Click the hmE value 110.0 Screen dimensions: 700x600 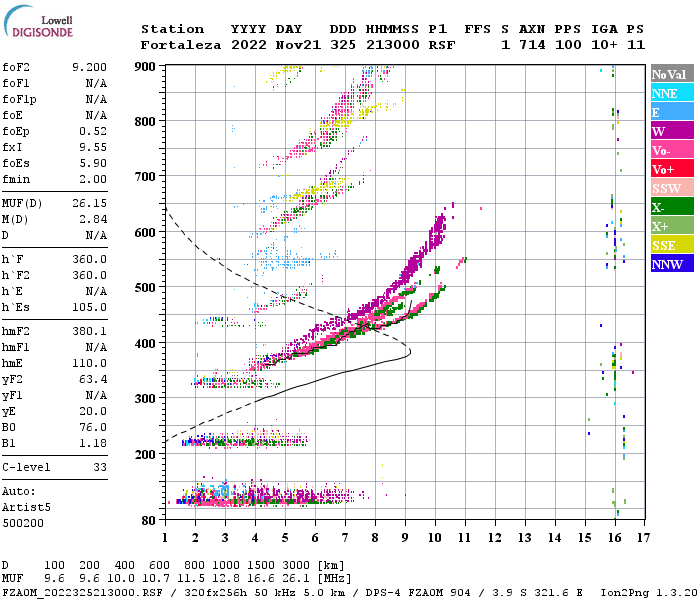[x=89, y=363]
